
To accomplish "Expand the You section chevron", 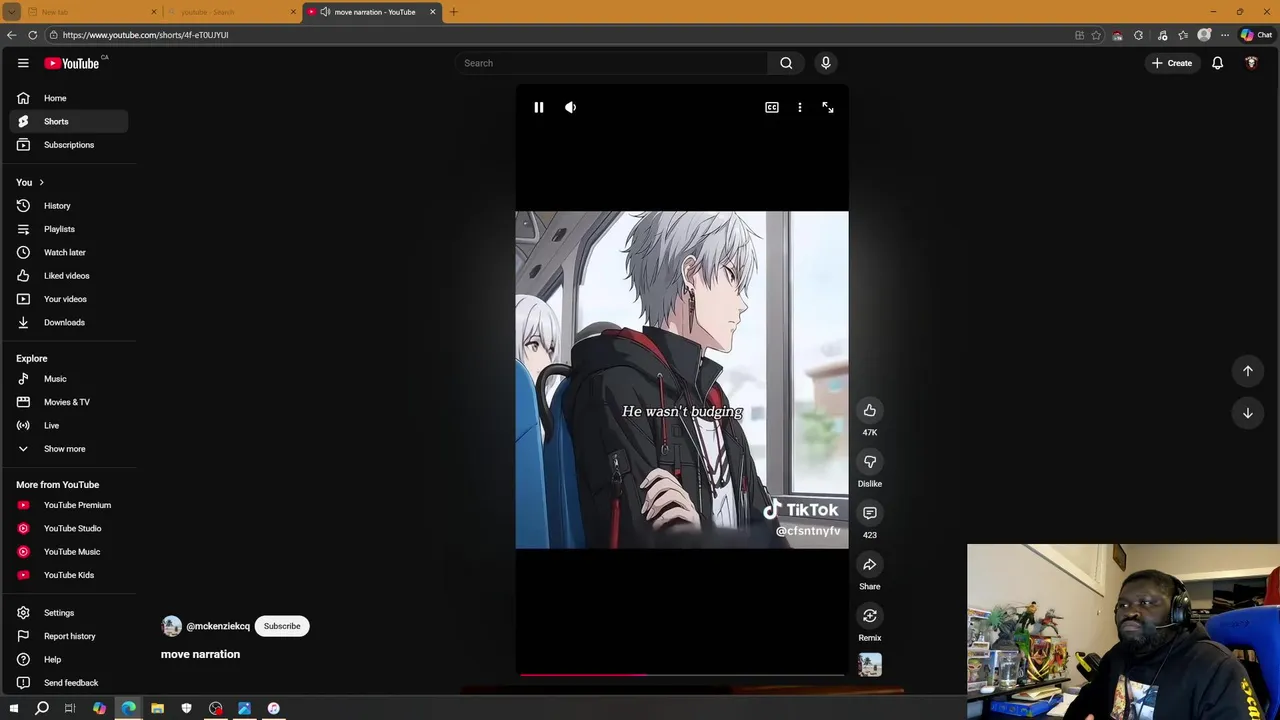I will pos(41,182).
